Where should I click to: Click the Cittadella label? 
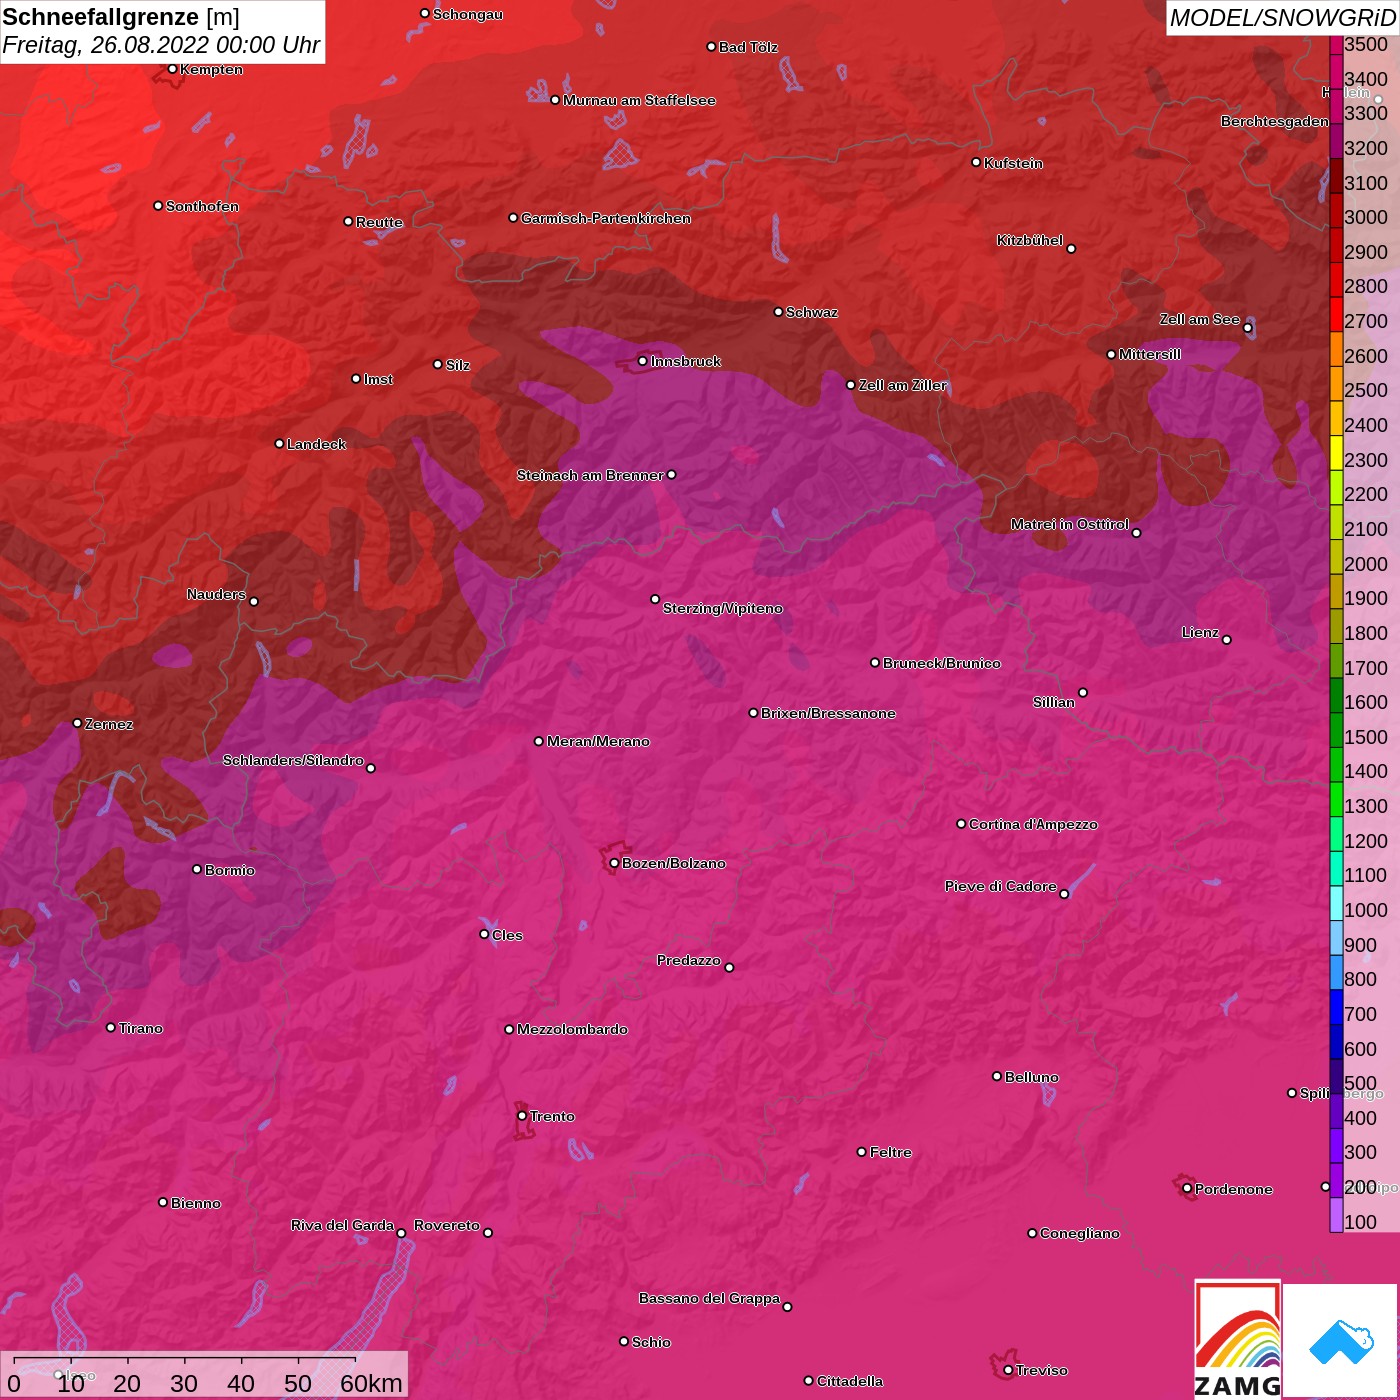tap(850, 1381)
